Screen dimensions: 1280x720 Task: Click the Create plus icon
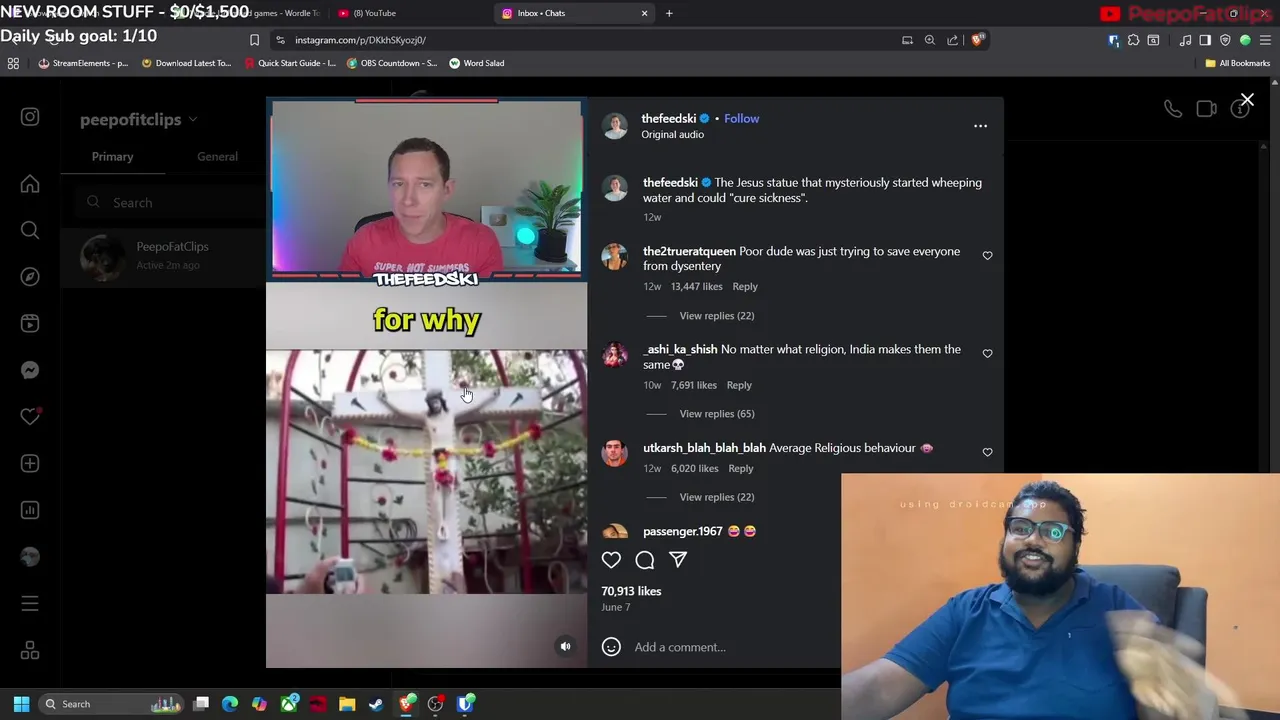click(30, 463)
